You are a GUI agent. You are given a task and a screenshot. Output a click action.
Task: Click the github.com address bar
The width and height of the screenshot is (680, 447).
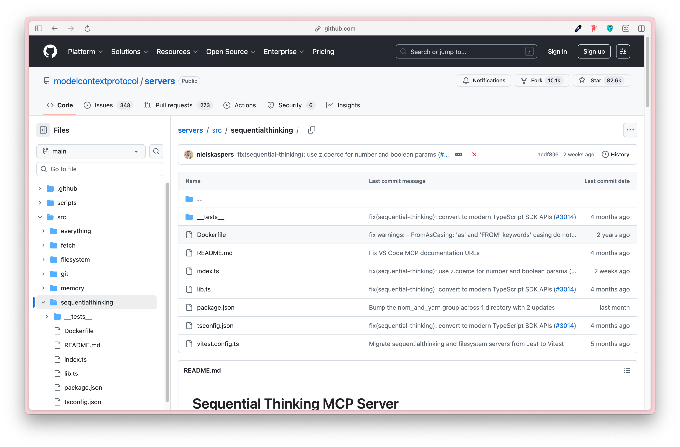point(335,29)
